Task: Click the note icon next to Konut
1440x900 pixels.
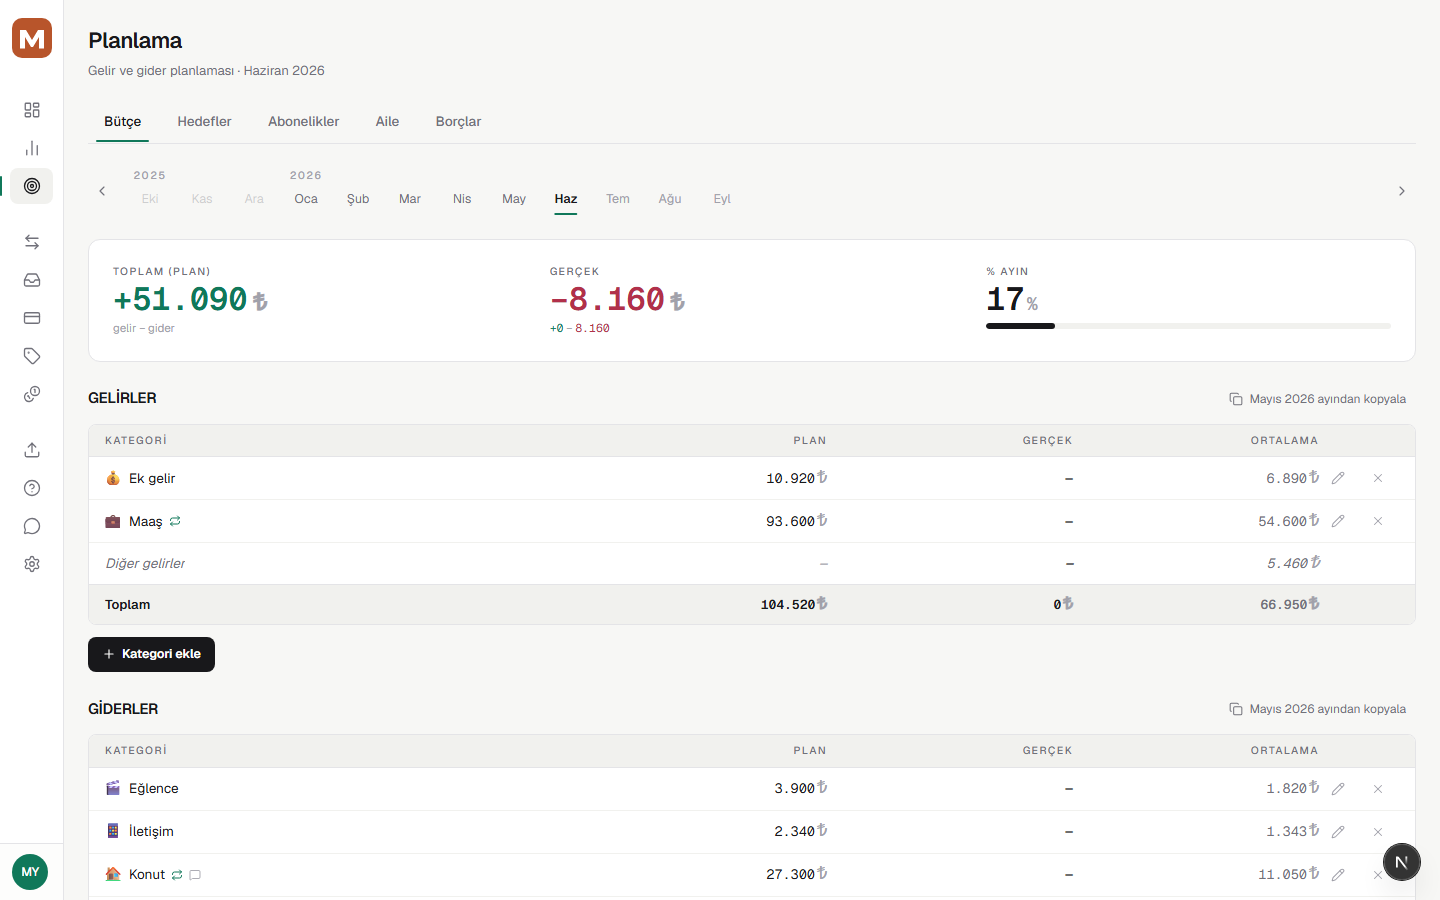Action: point(195,875)
